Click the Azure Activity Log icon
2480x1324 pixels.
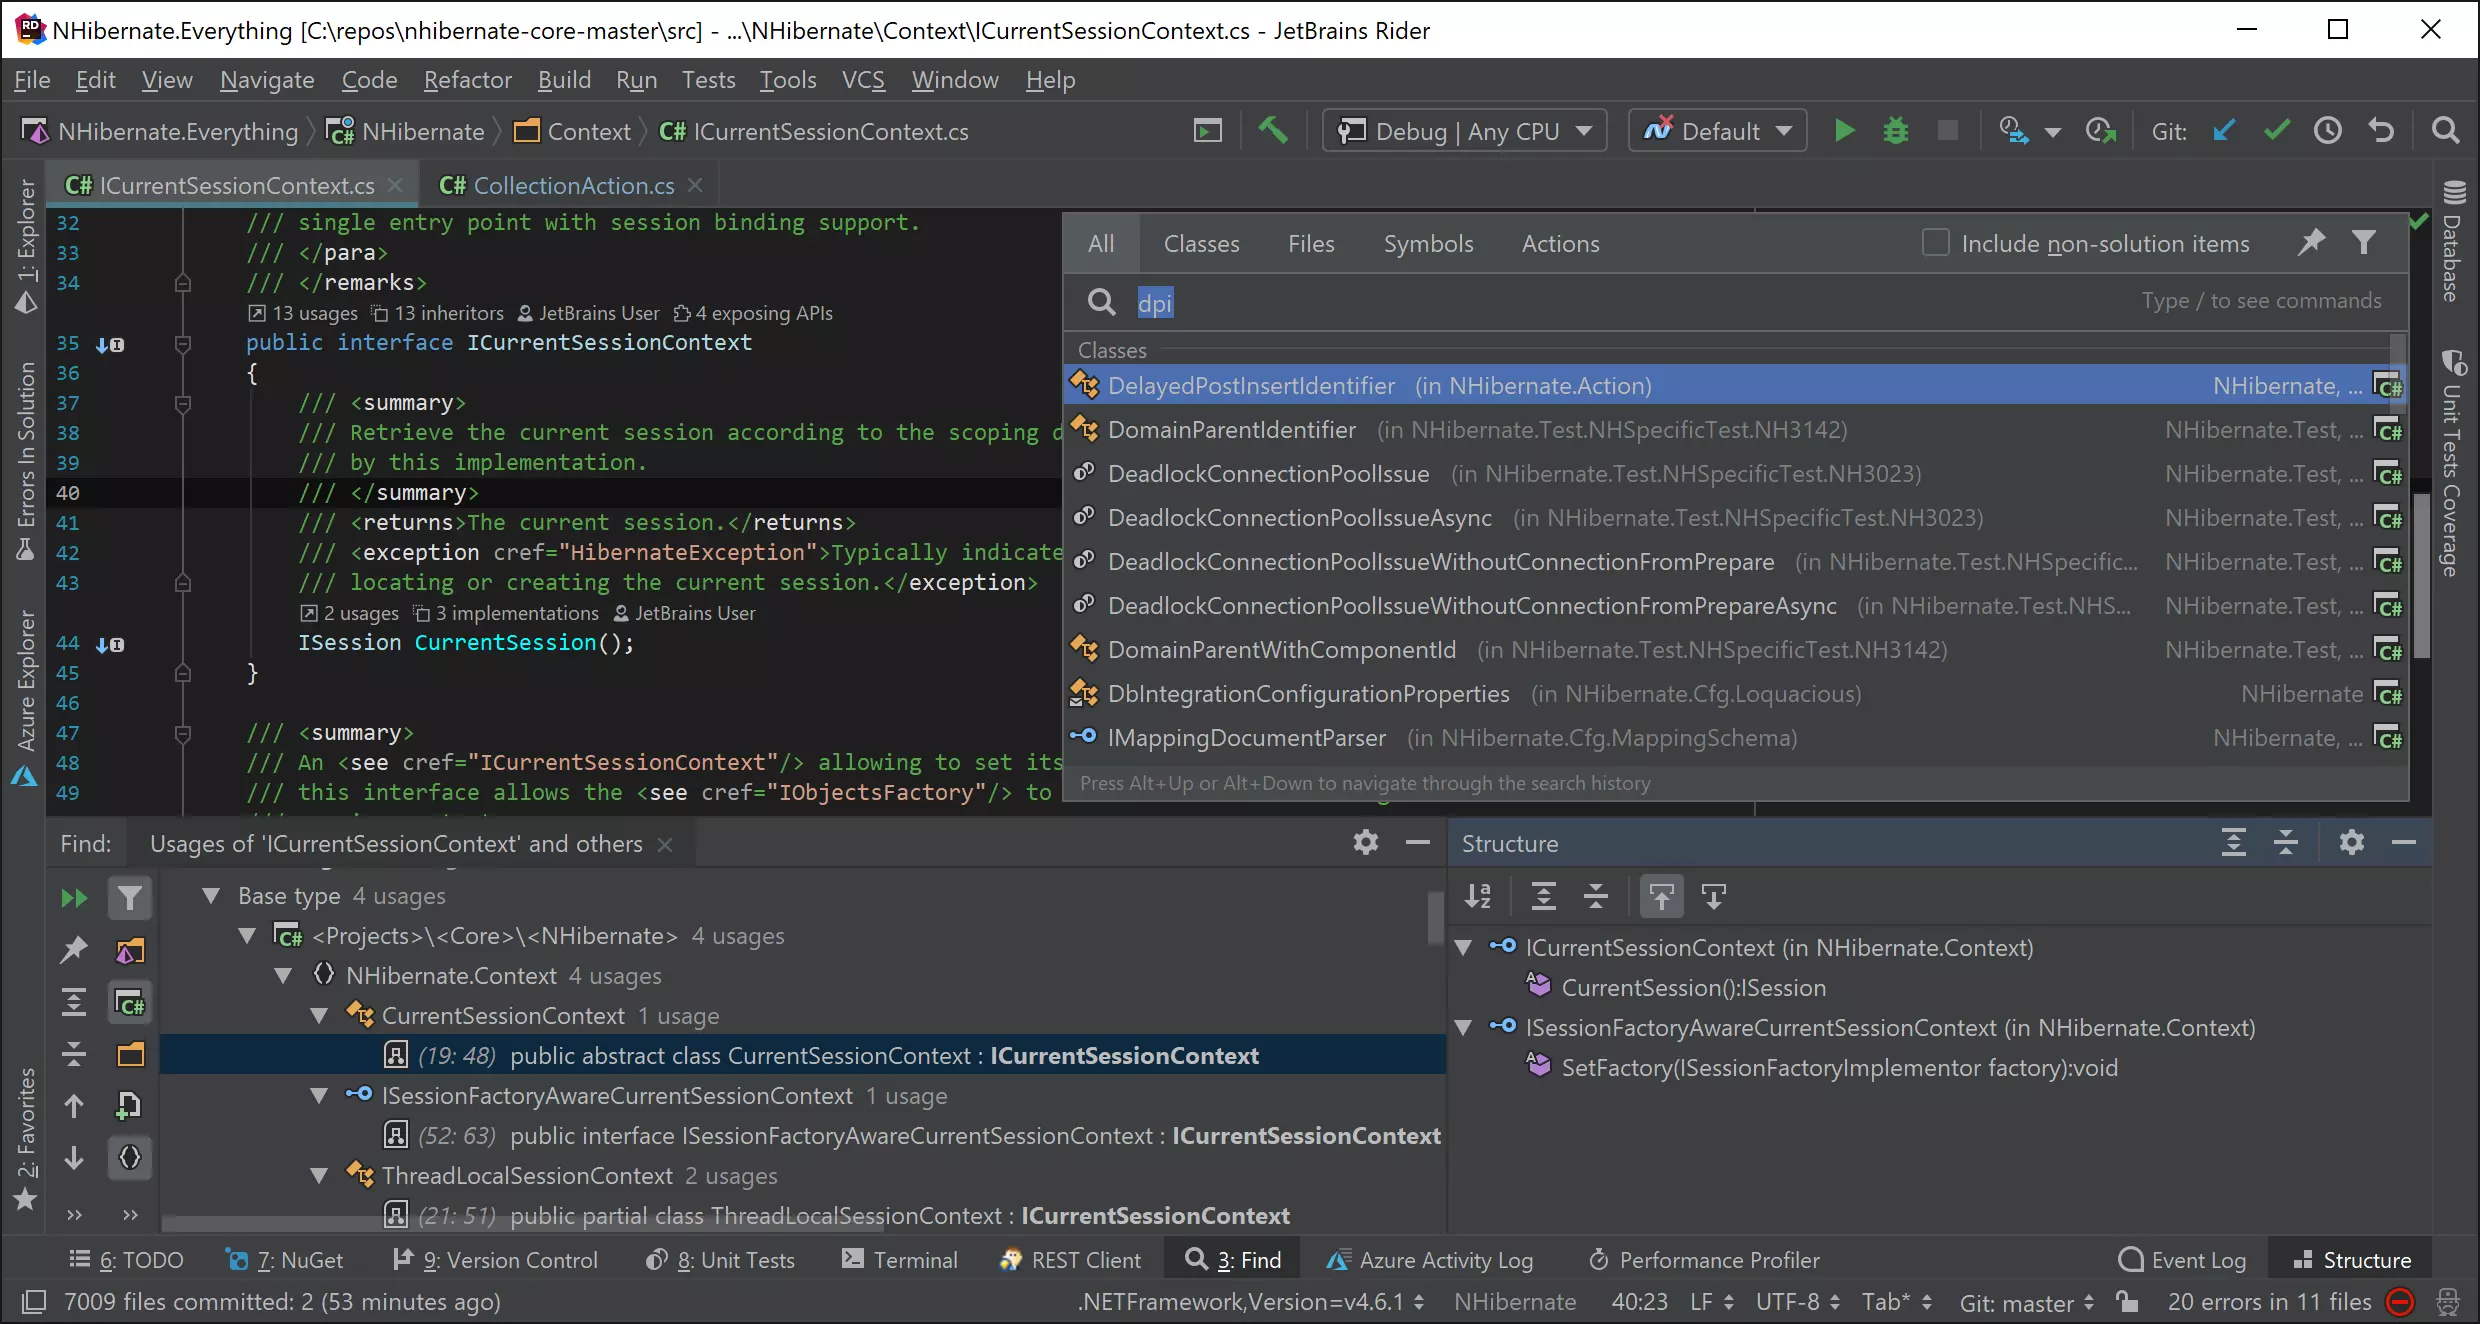click(1337, 1258)
